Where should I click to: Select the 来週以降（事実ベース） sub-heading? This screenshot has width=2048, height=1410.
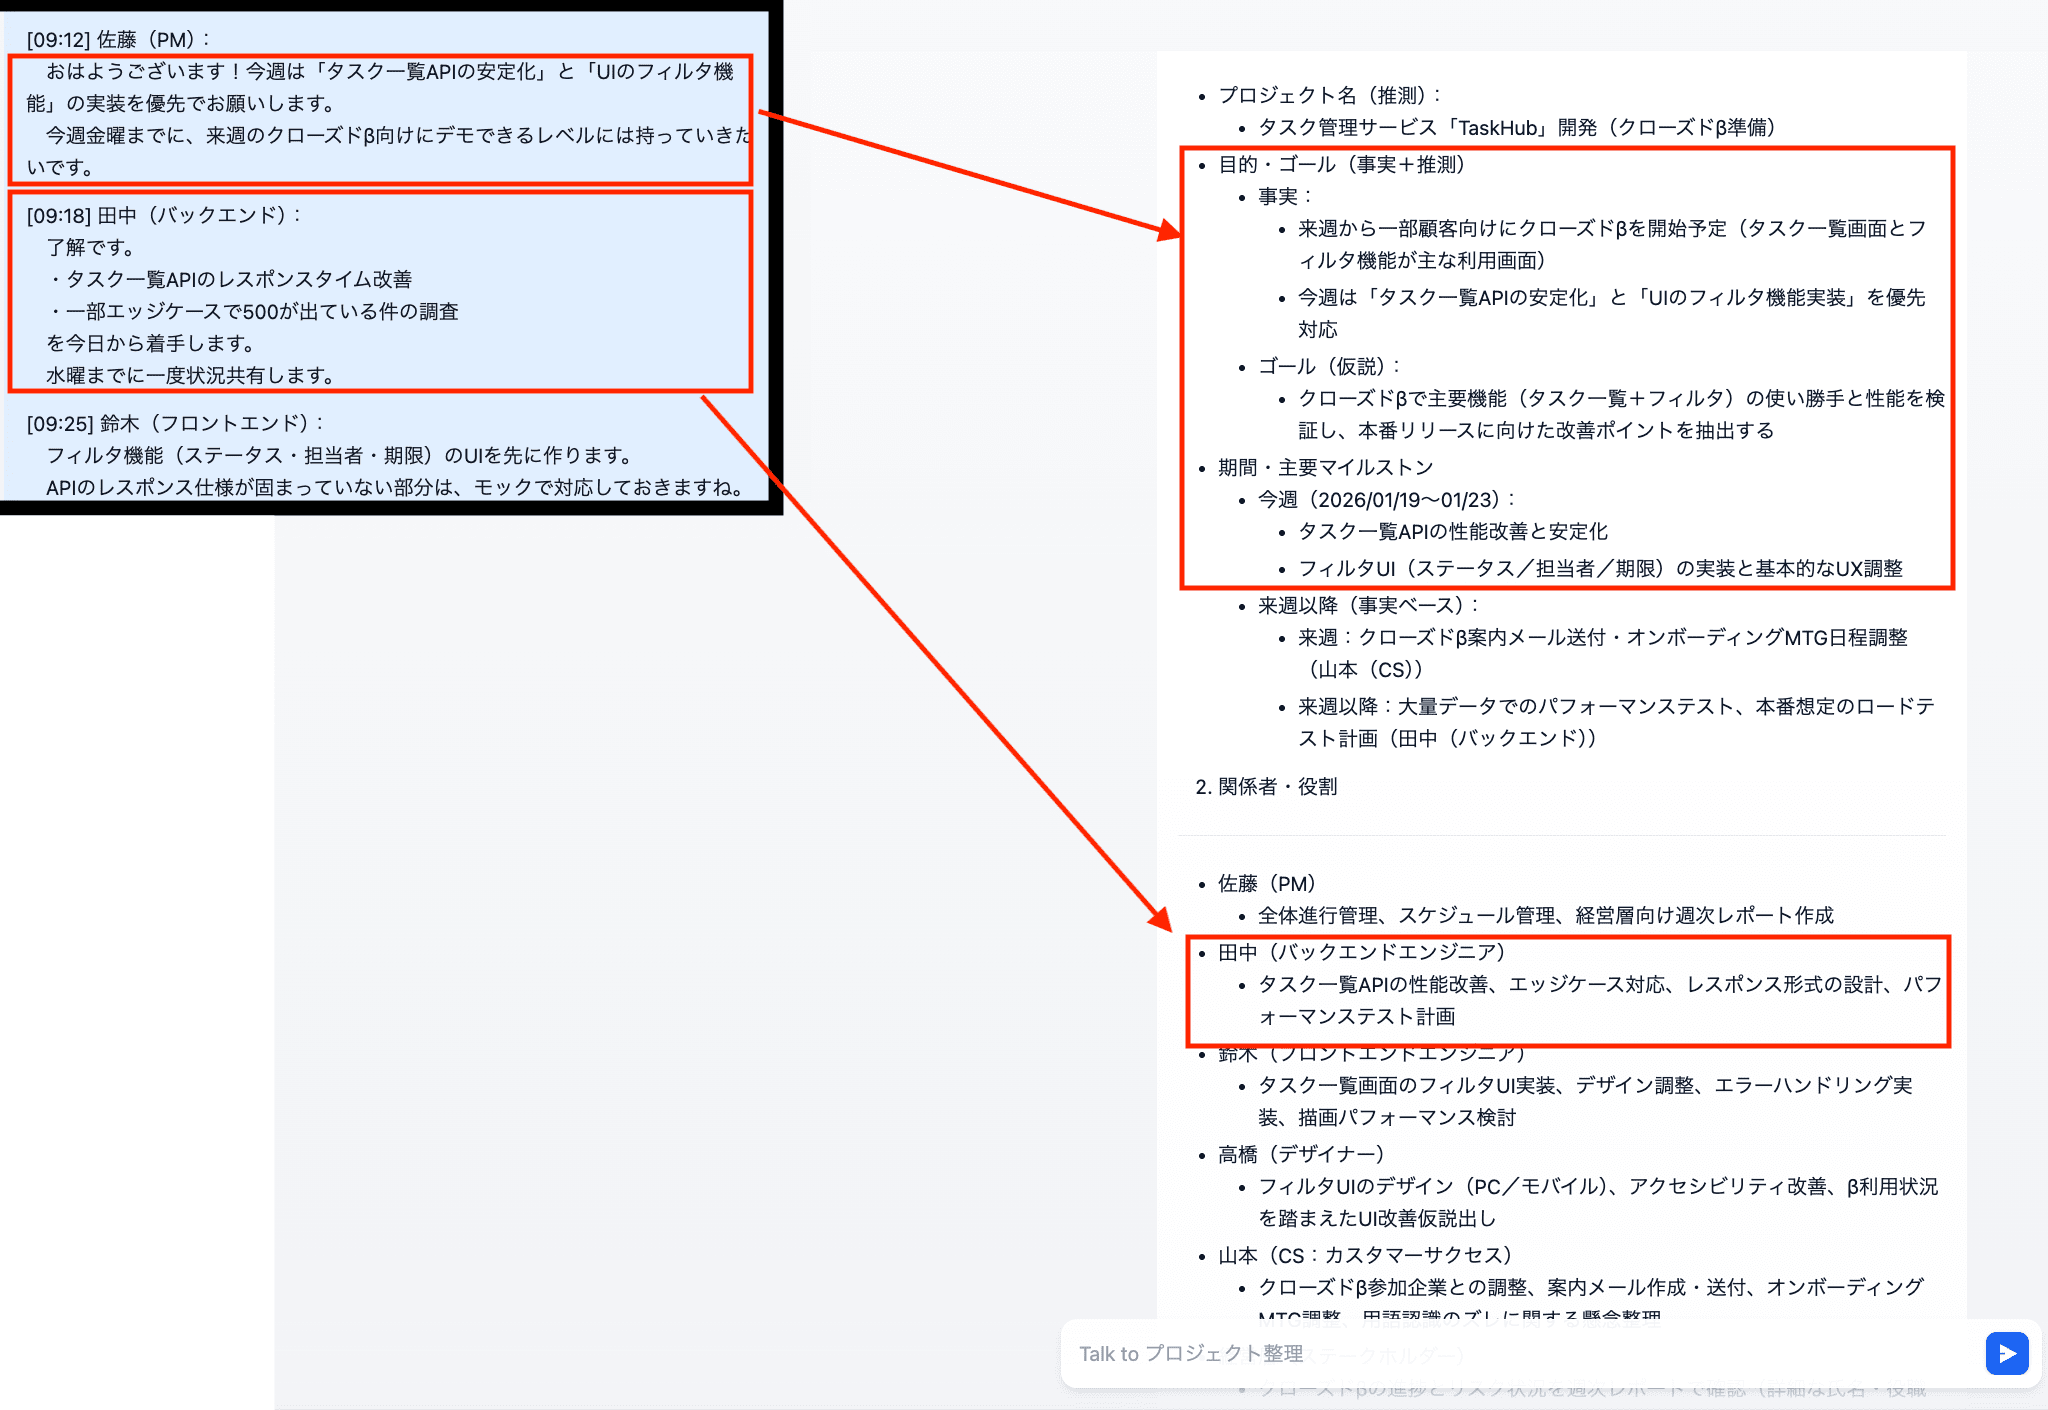pos(1367,605)
